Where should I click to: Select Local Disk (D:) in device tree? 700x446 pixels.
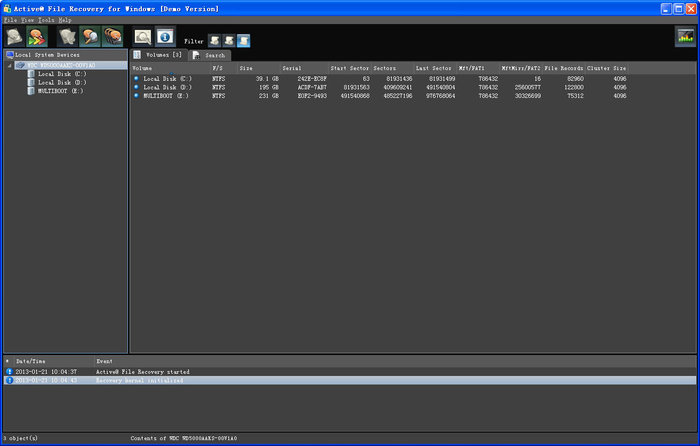click(x=62, y=83)
